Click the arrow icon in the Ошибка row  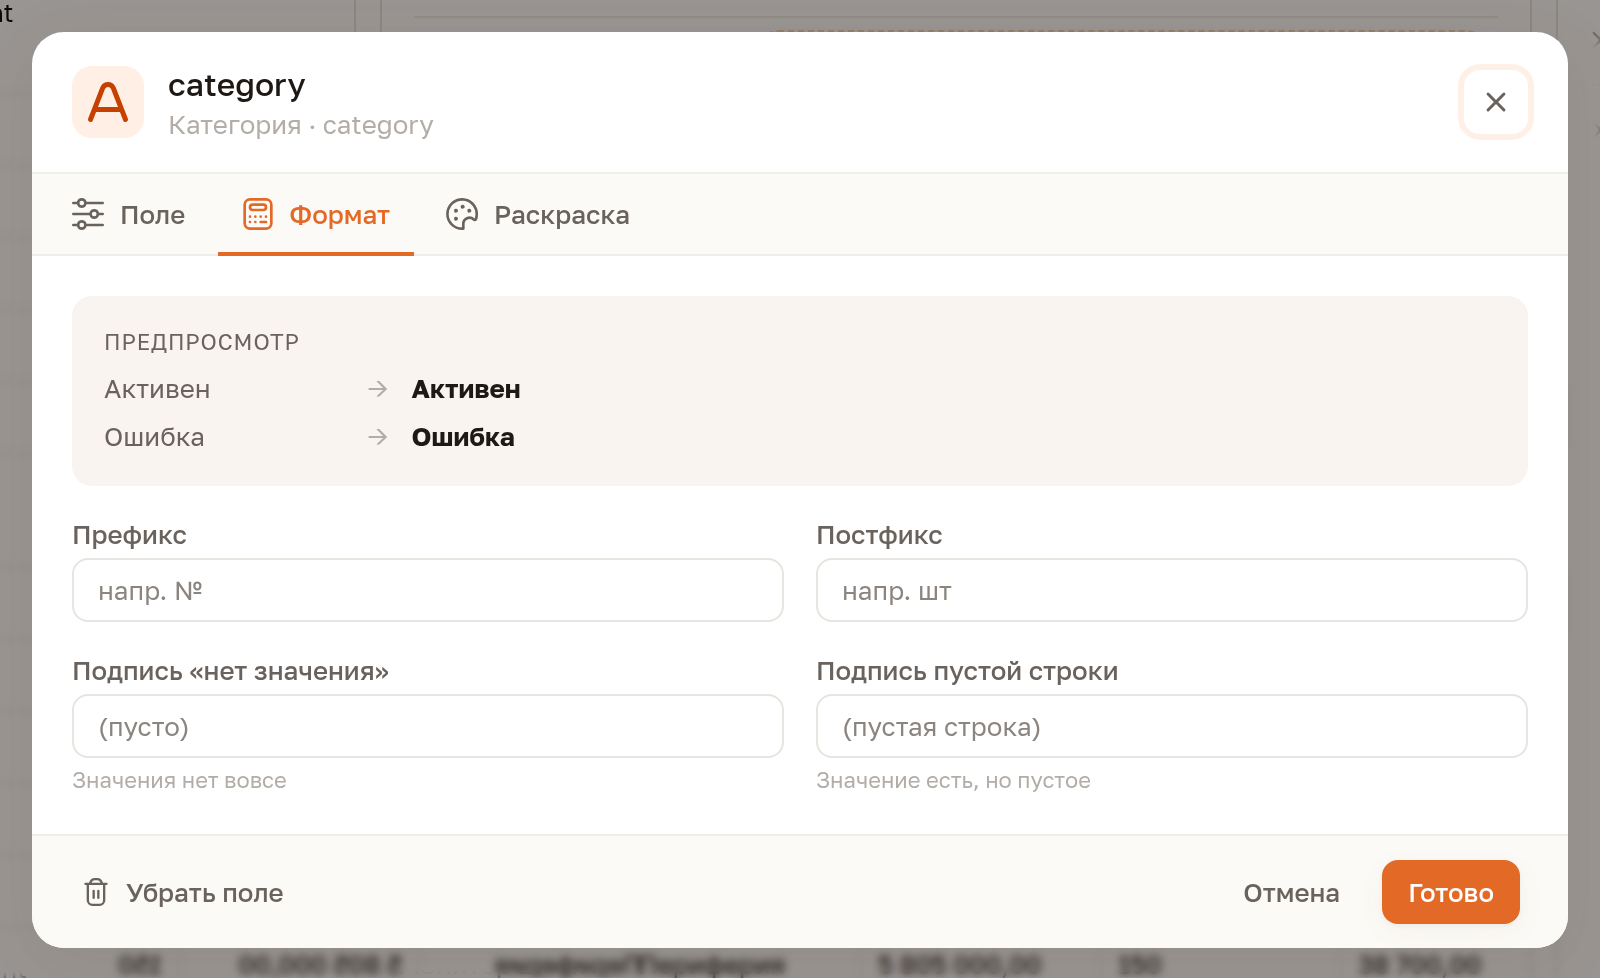(377, 437)
